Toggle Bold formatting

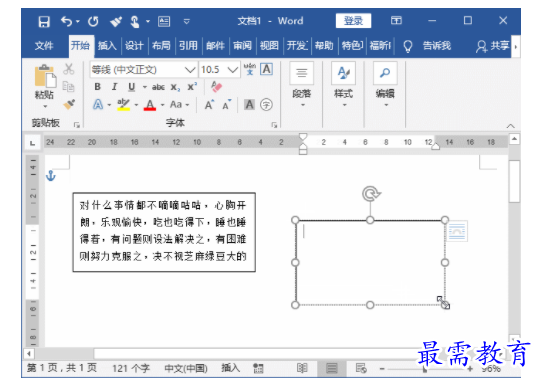(98, 87)
